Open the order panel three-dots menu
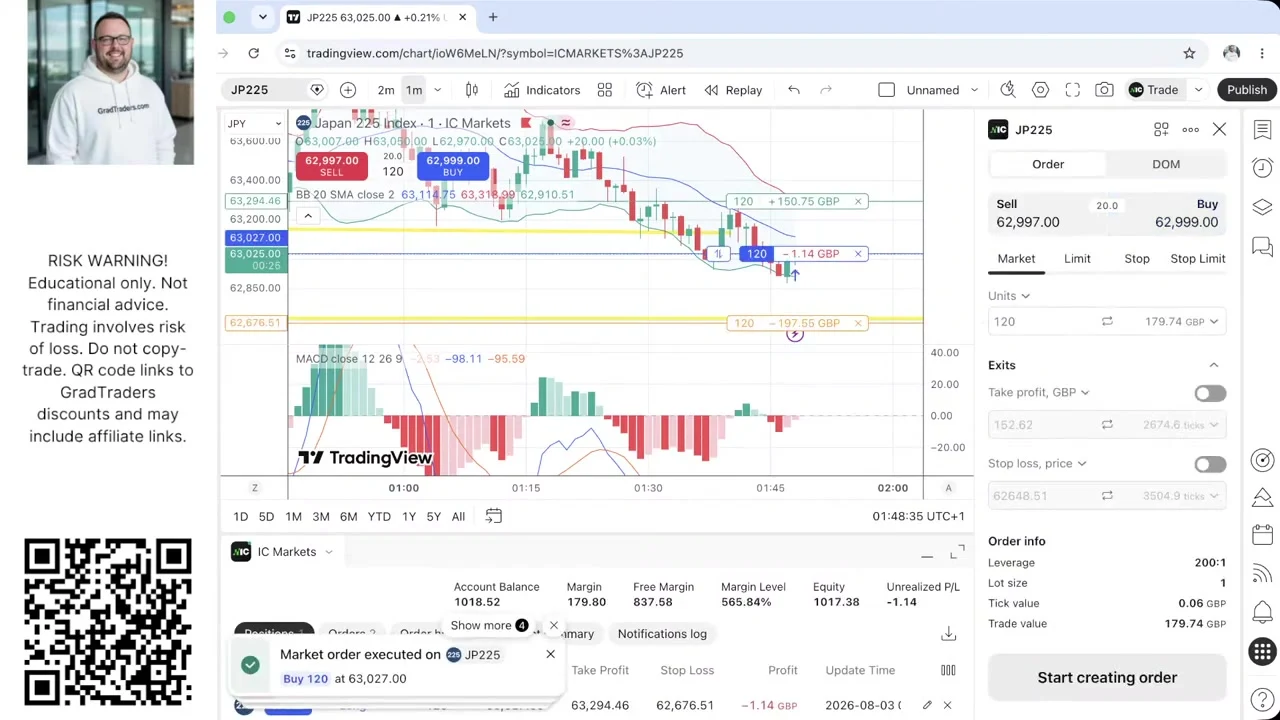This screenshot has width=1280, height=720. [x=1190, y=130]
